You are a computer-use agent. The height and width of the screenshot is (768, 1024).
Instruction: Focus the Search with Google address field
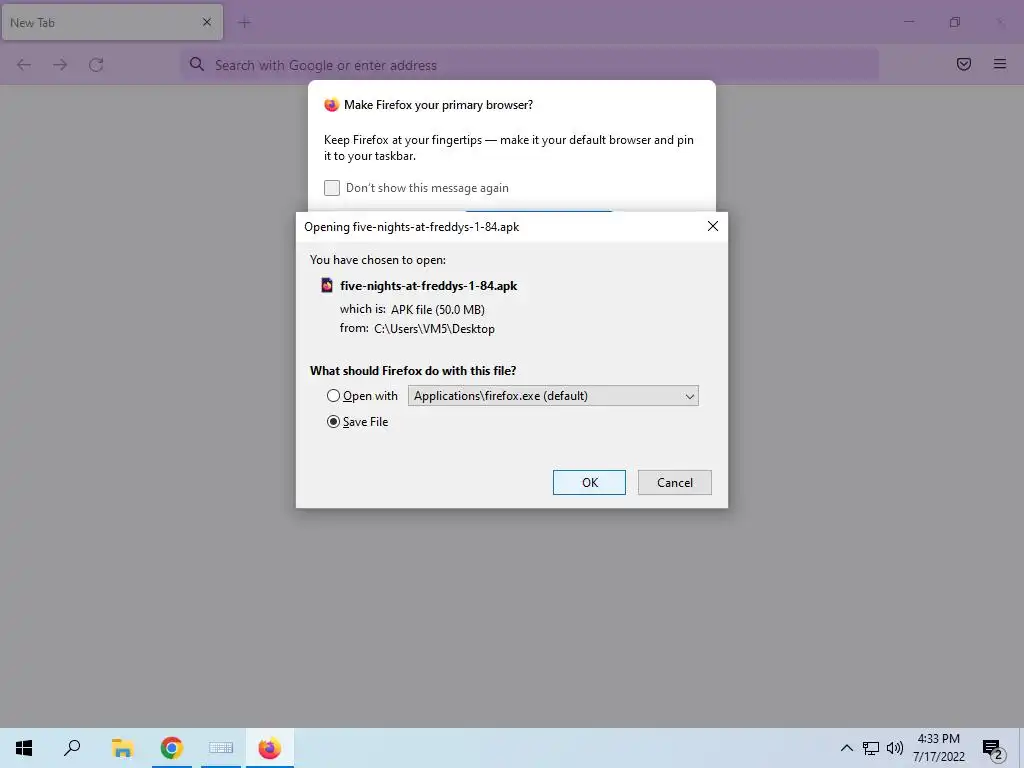click(530, 65)
